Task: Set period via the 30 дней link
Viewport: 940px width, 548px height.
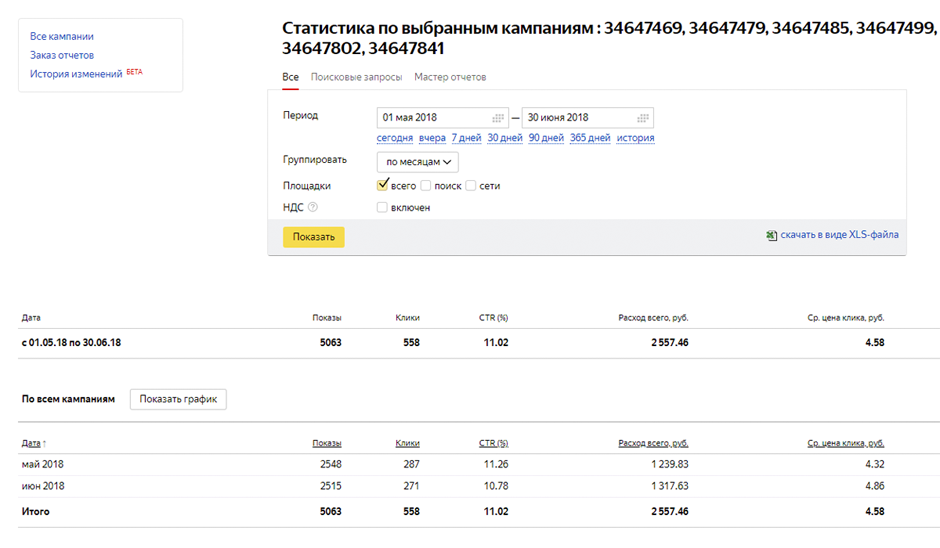Action: point(505,138)
